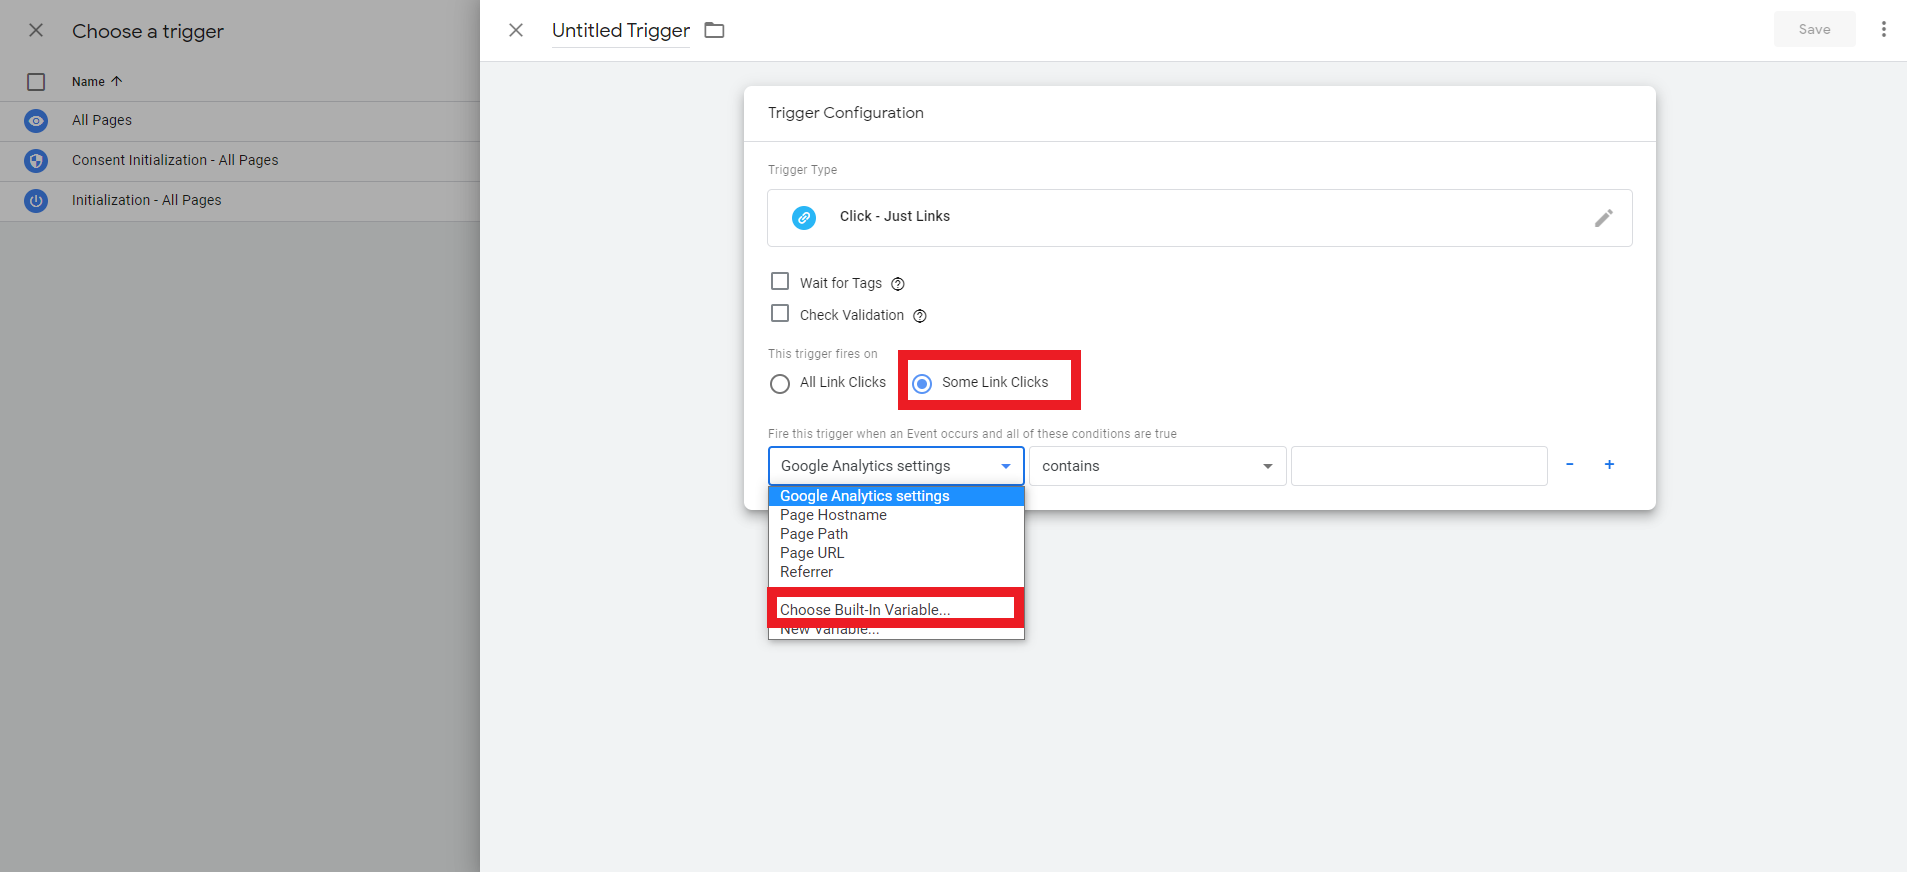Select Choose Built-In Variable option
The width and height of the screenshot is (1907, 872).
pos(865,610)
